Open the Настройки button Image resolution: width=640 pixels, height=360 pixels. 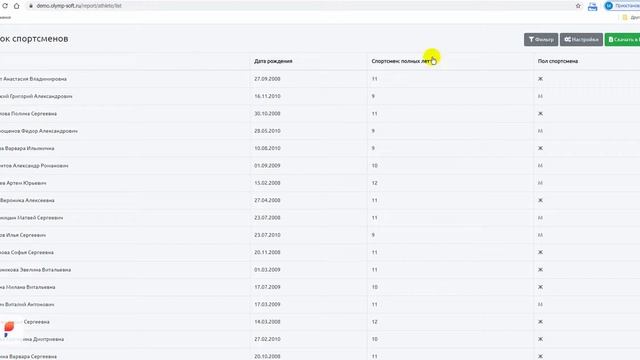581,40
